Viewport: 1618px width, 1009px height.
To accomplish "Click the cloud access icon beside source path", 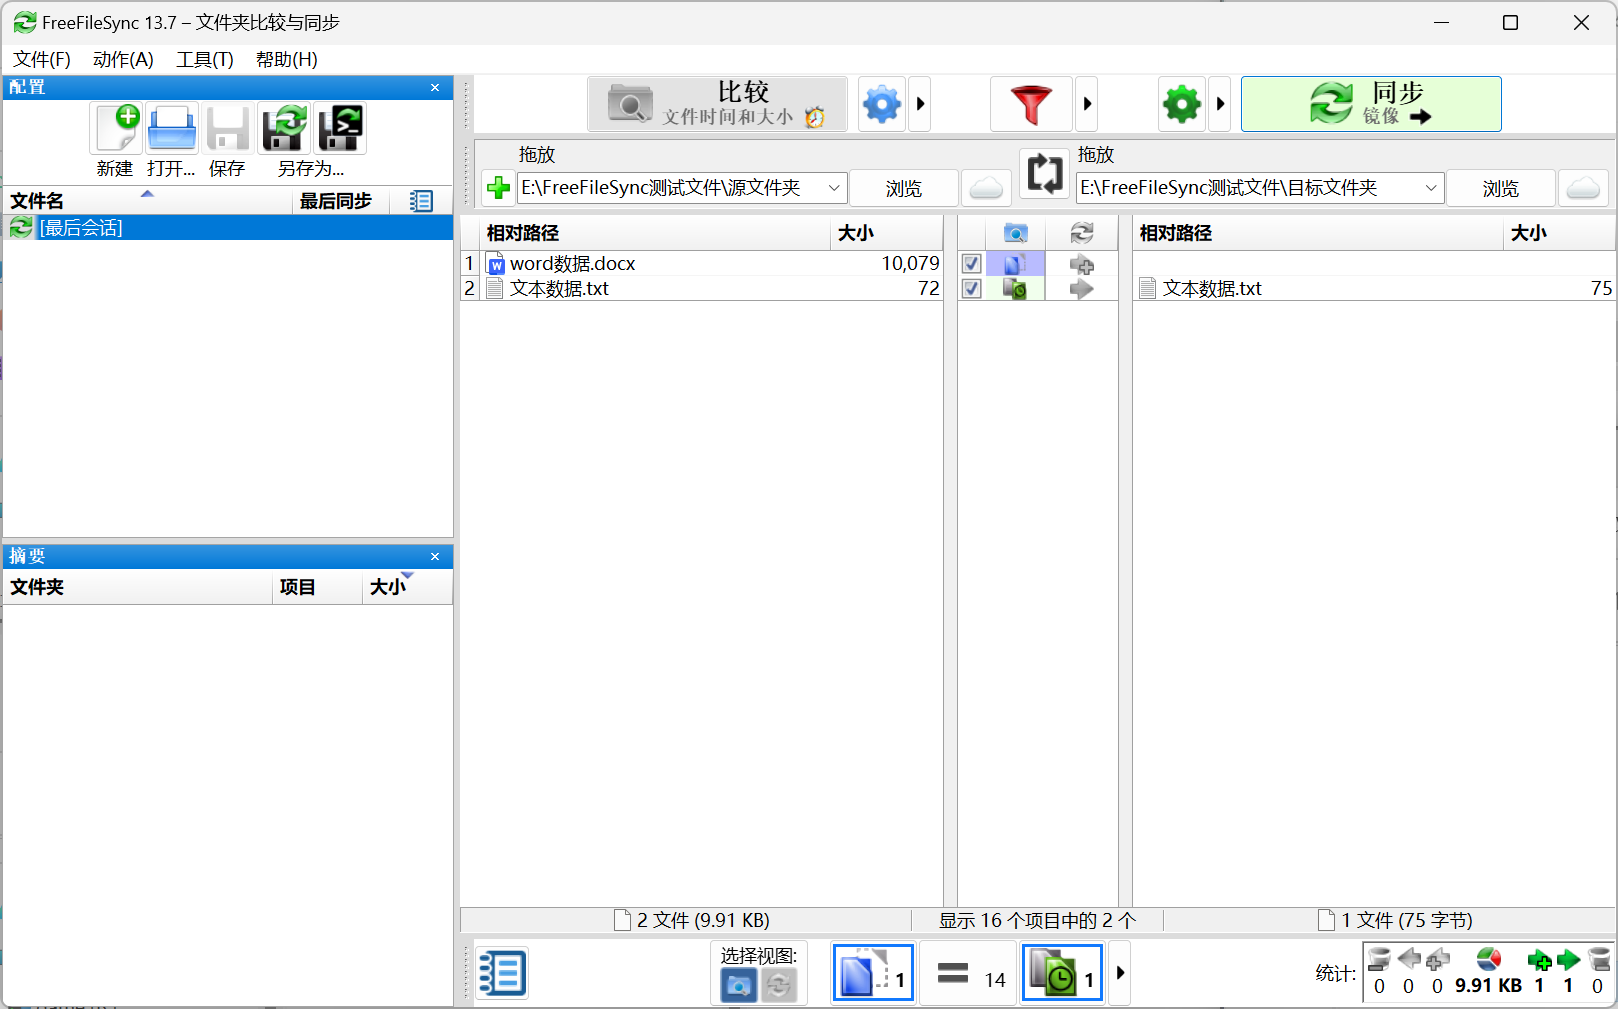I will click(986, 187).
